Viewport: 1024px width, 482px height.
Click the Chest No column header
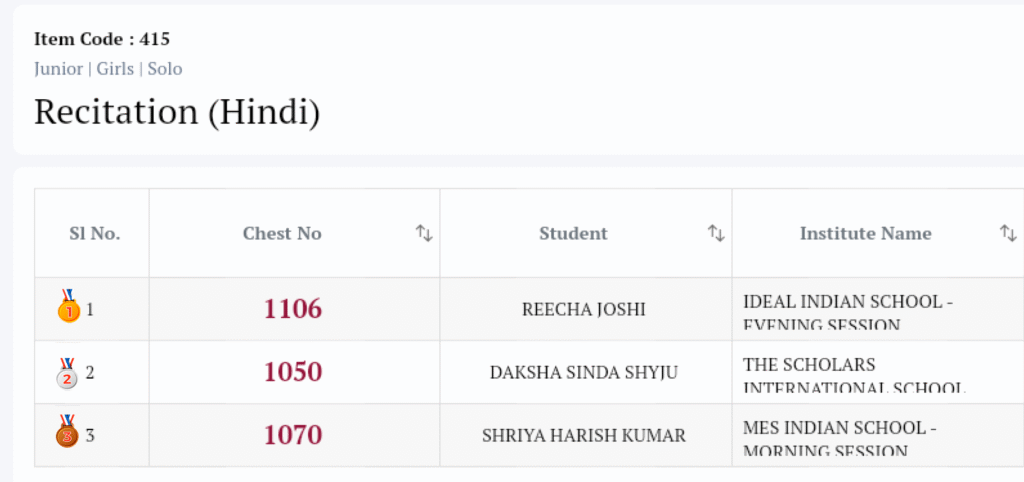(x=282, y=233)
